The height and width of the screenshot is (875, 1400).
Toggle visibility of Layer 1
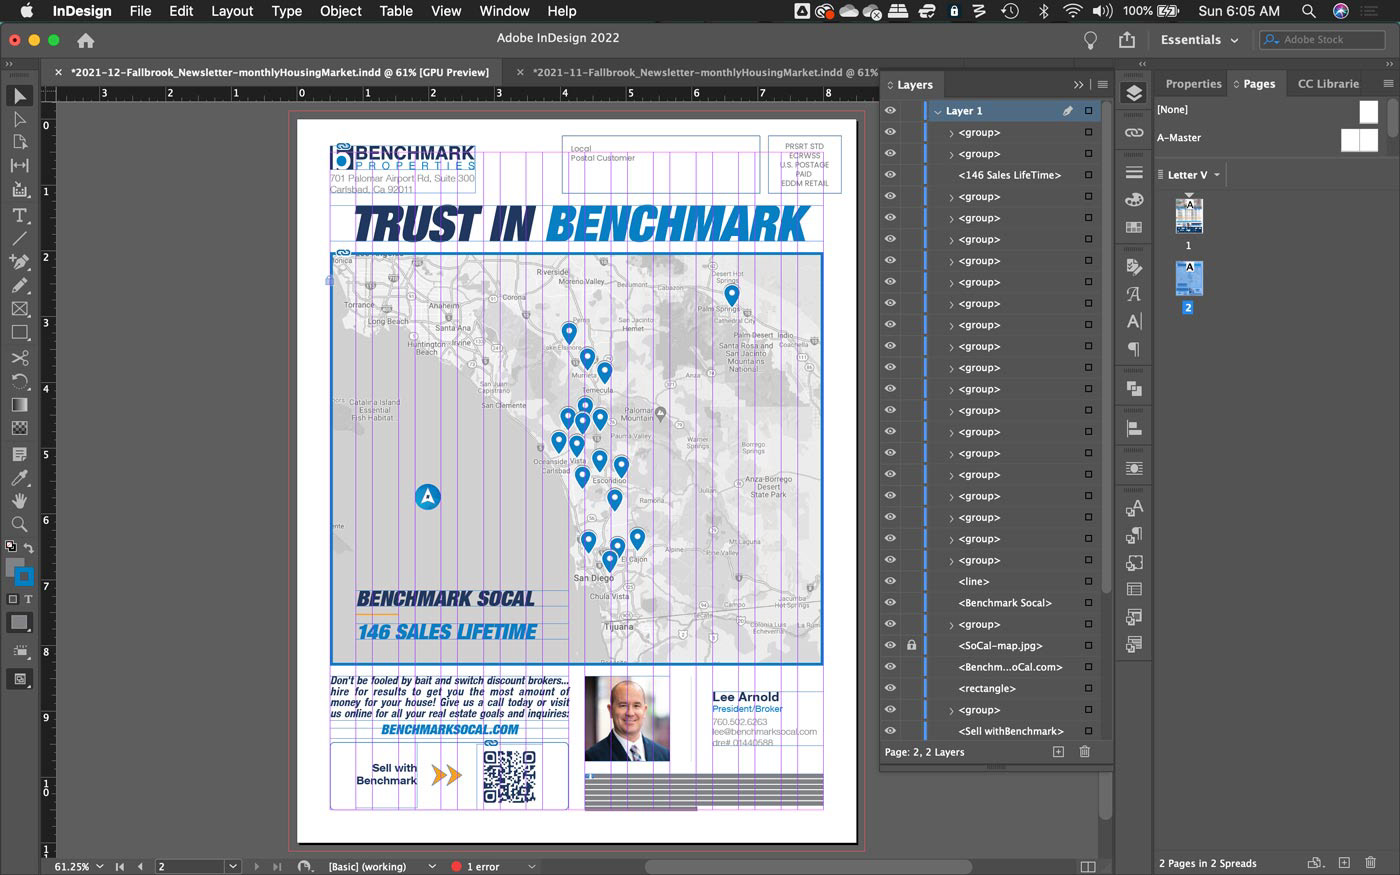[x=890, y=111]
